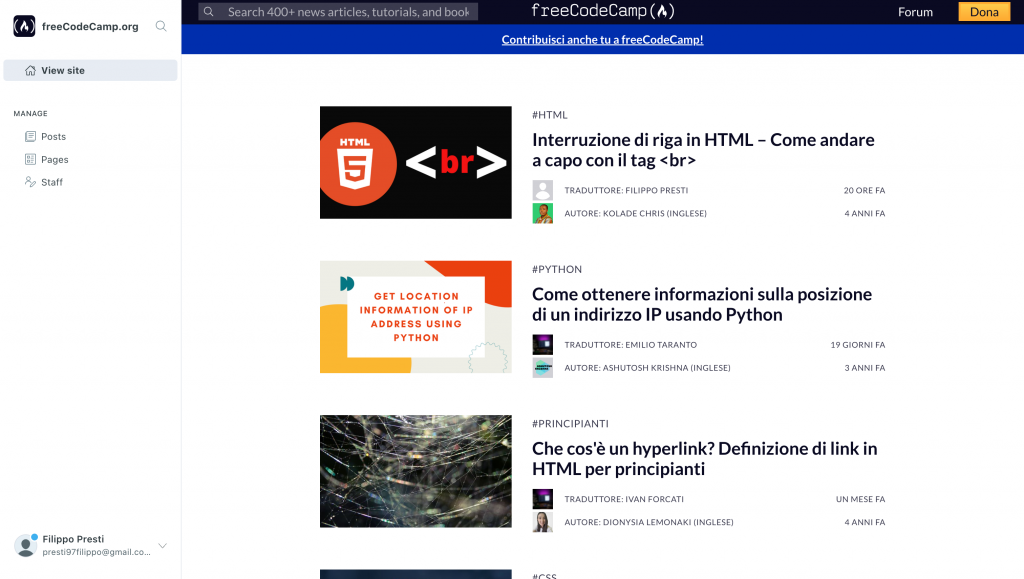Screen dimensions: 1024x579
Task: Open the sidebar search magnifier icon
Action: (x=161, y=26)
